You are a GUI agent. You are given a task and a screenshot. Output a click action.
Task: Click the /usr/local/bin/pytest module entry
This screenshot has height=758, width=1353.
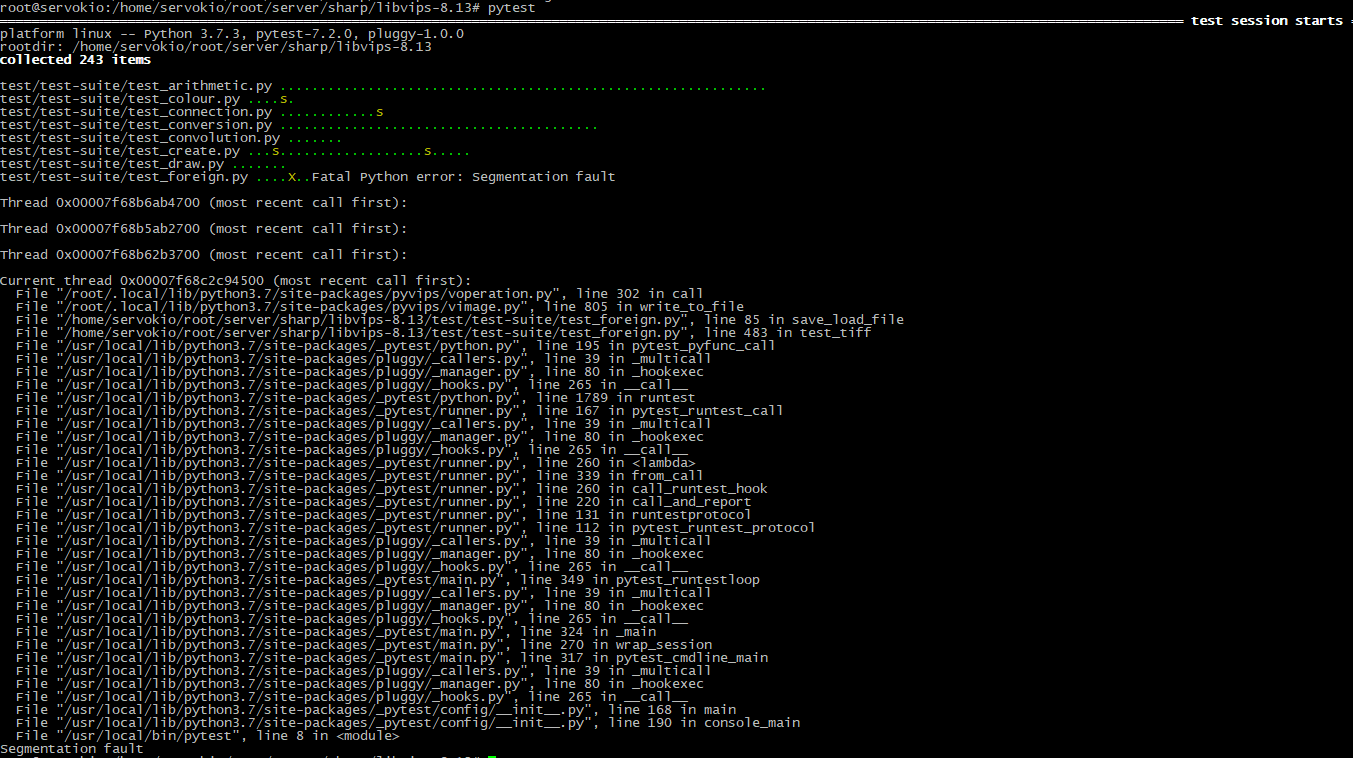(200, 735)
